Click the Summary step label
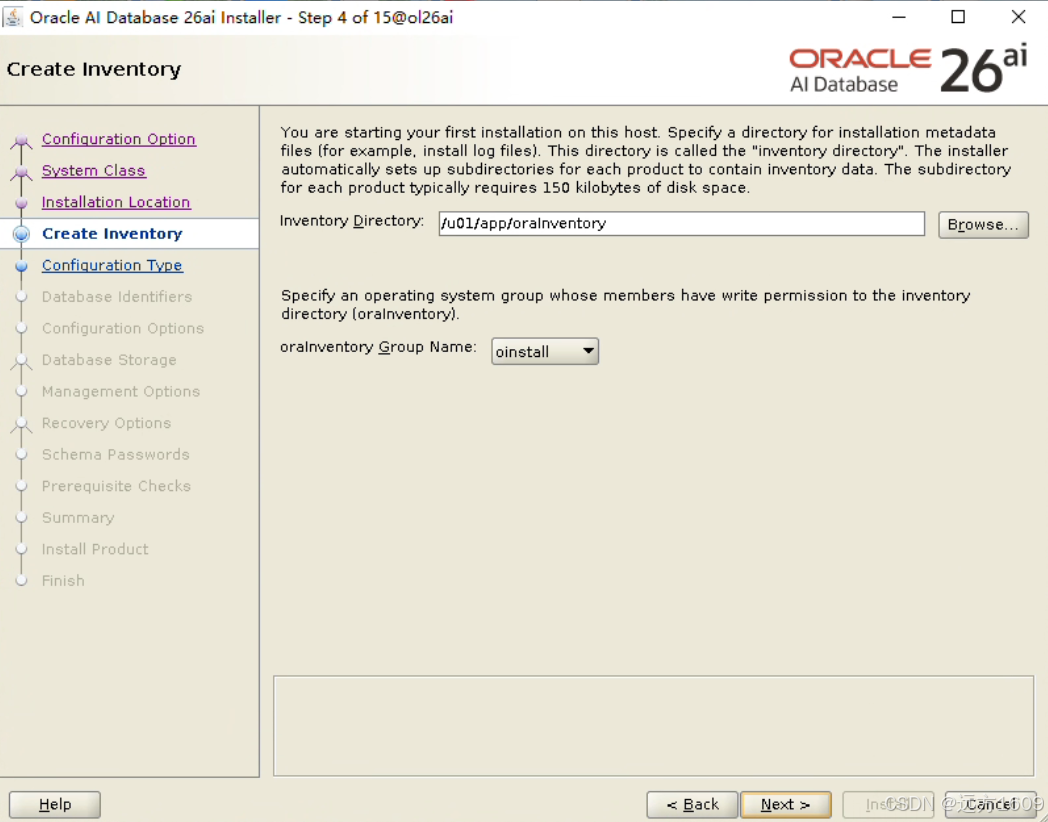Screen dimensions: 1048x822 pos(78,518)
